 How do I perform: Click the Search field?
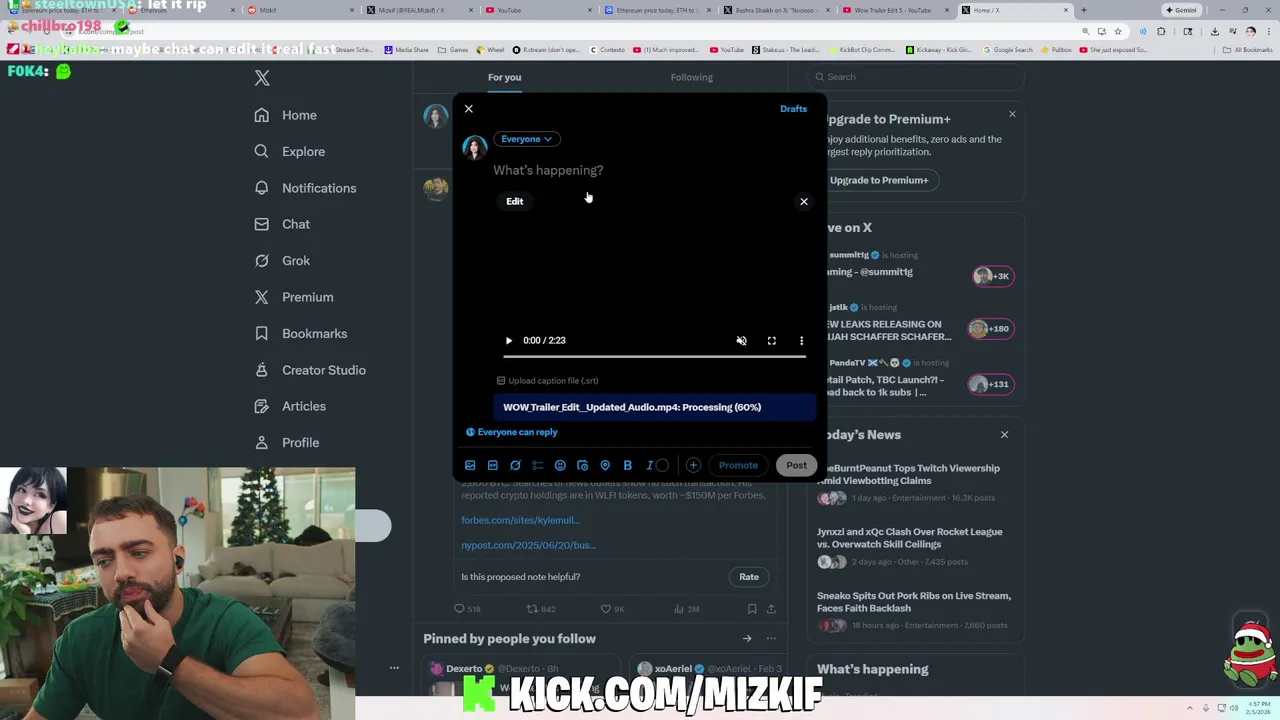coord(916,77)
